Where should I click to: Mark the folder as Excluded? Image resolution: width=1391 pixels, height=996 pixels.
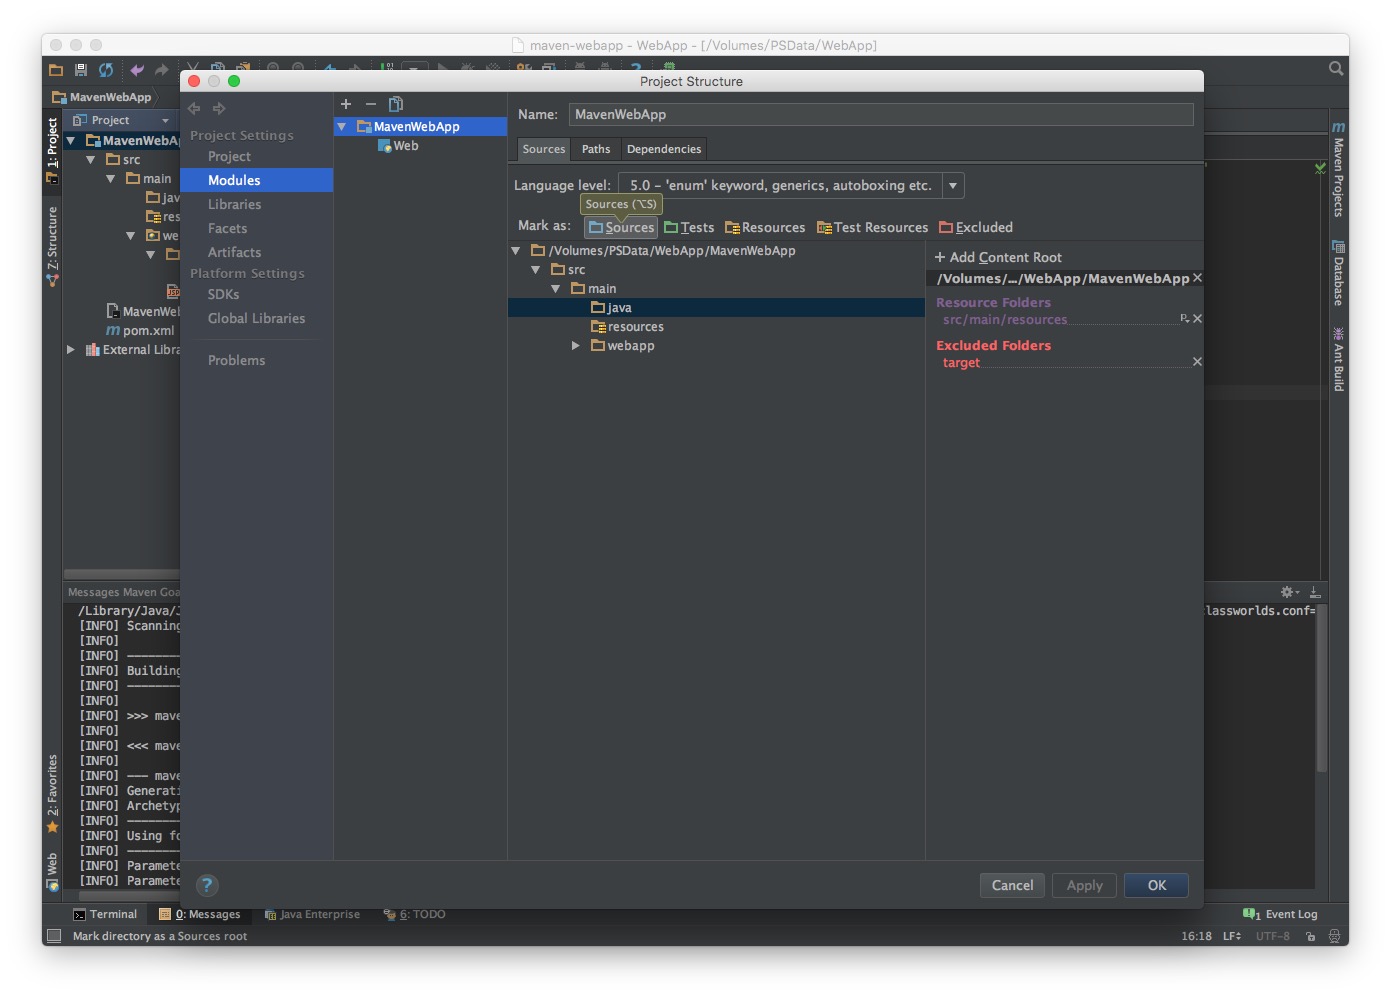[976, 228]
